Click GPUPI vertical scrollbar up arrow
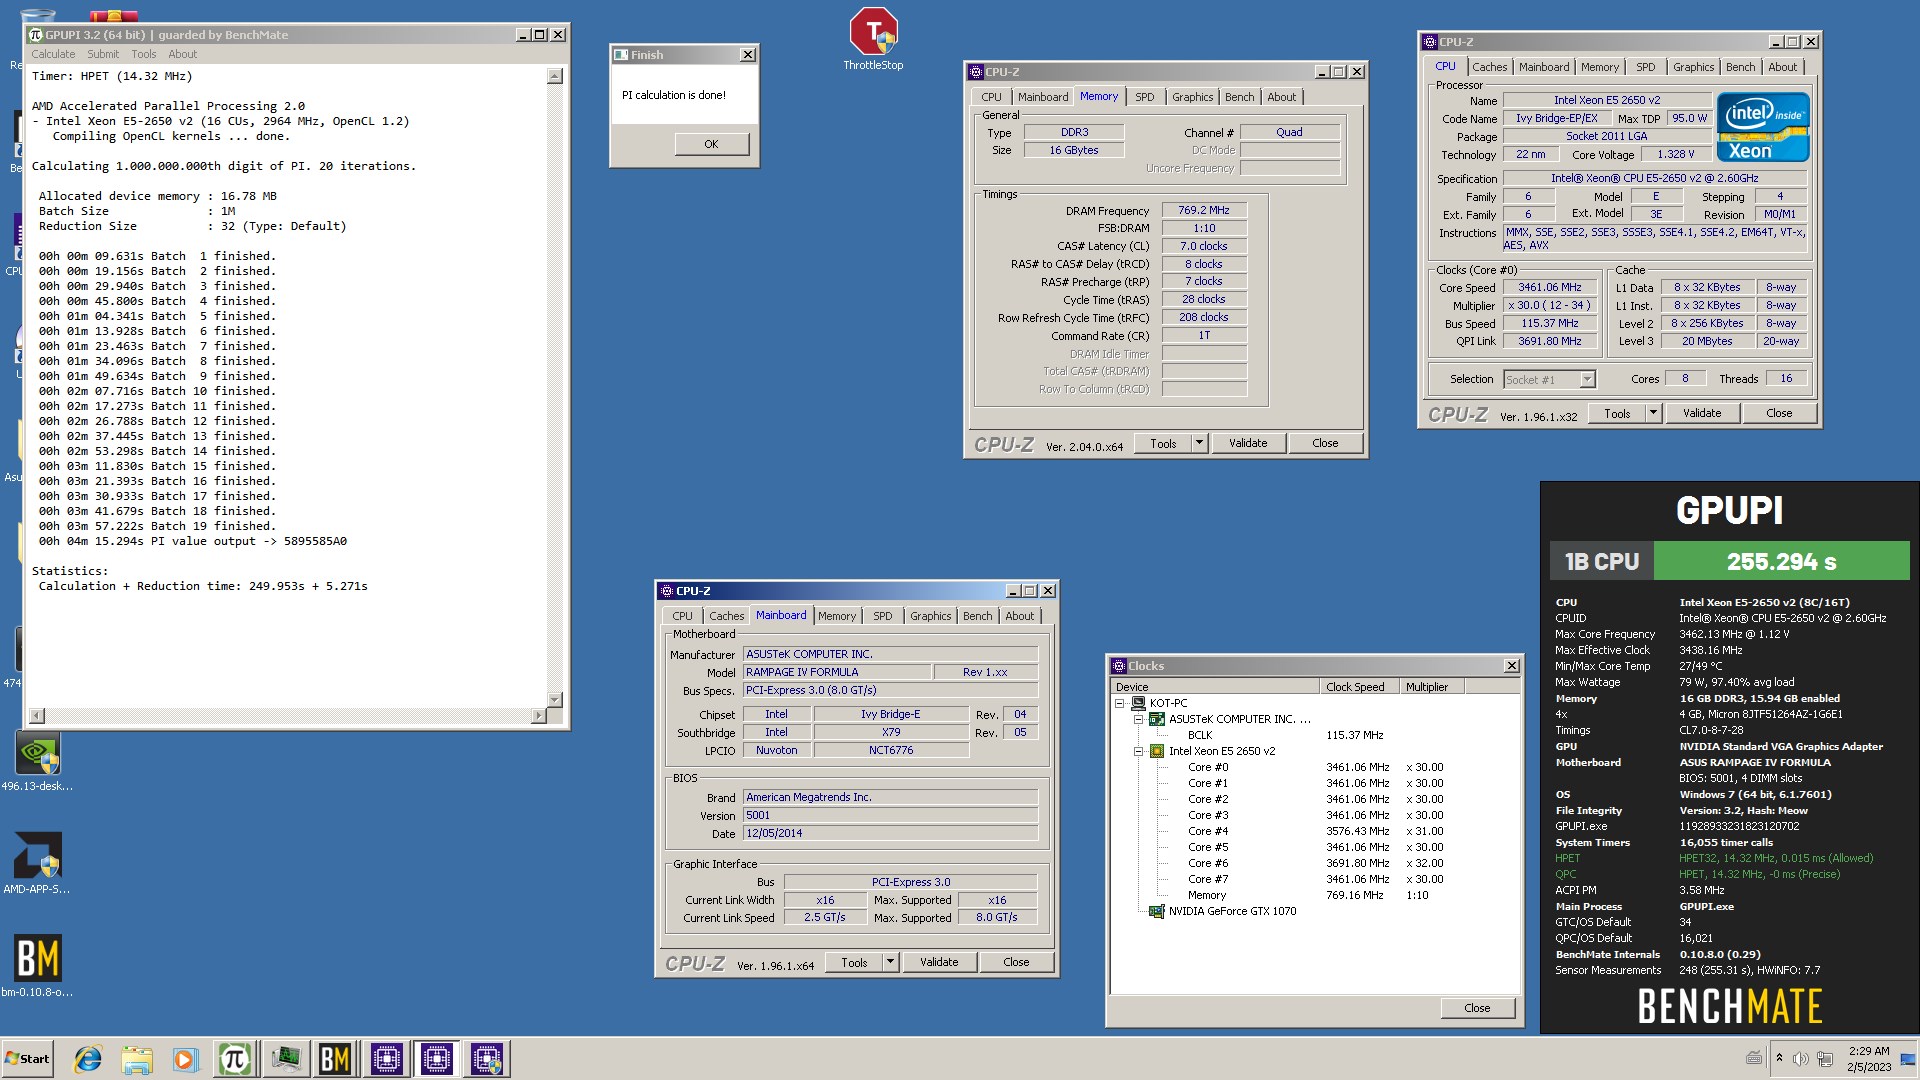This screenshot has height=1080, width=1920. tap(555, 77)
